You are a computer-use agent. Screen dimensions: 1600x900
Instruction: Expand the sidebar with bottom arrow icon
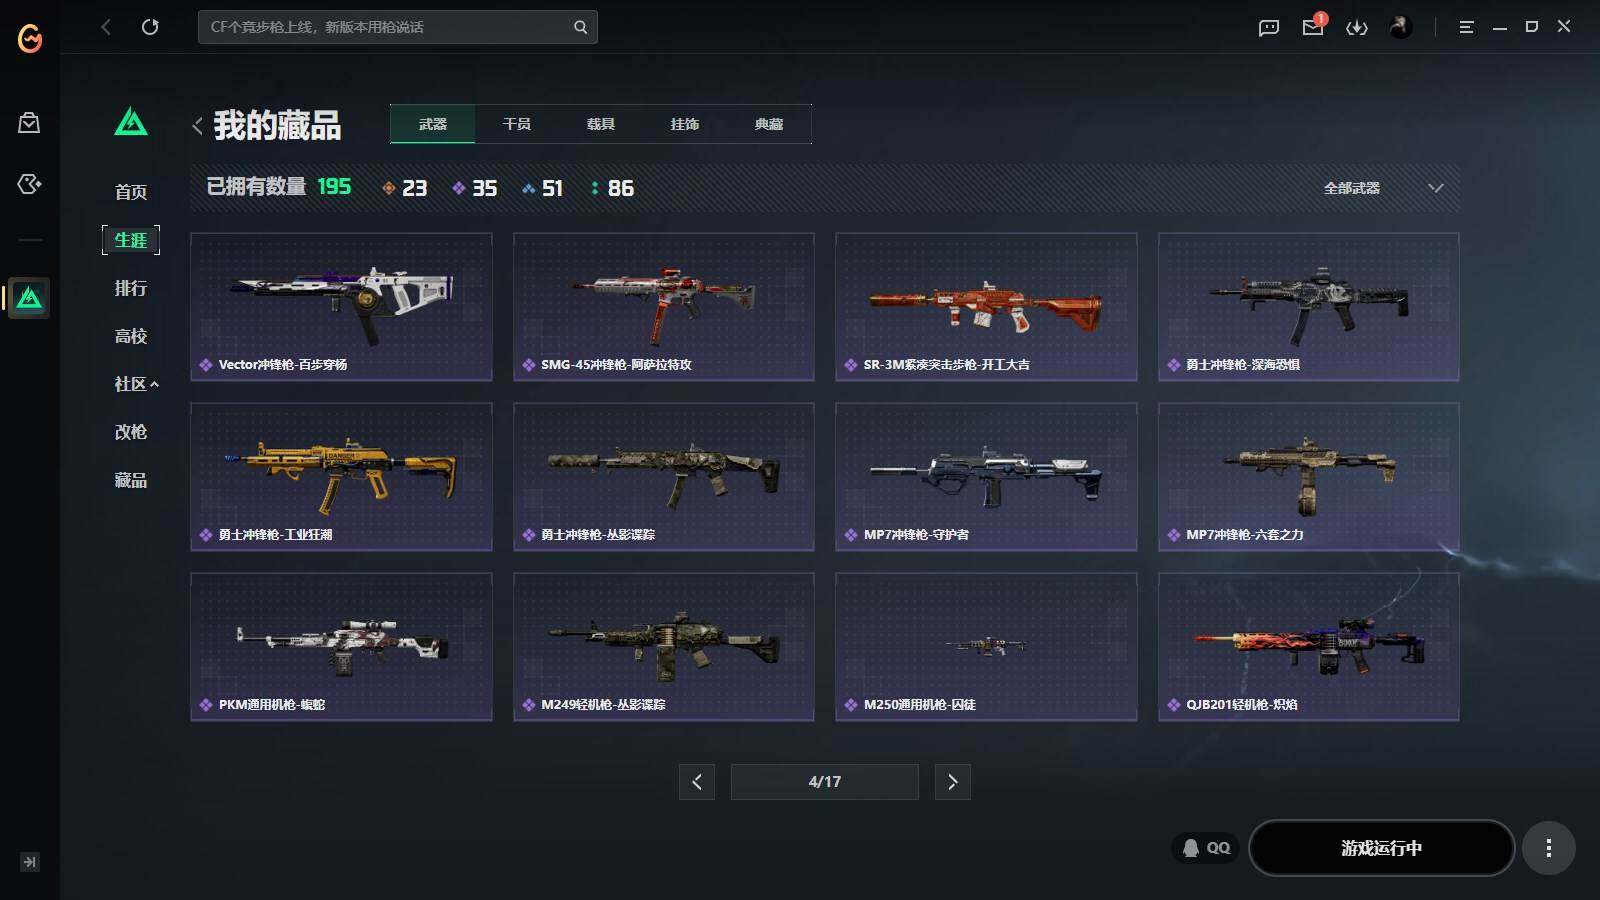point(30,862)
